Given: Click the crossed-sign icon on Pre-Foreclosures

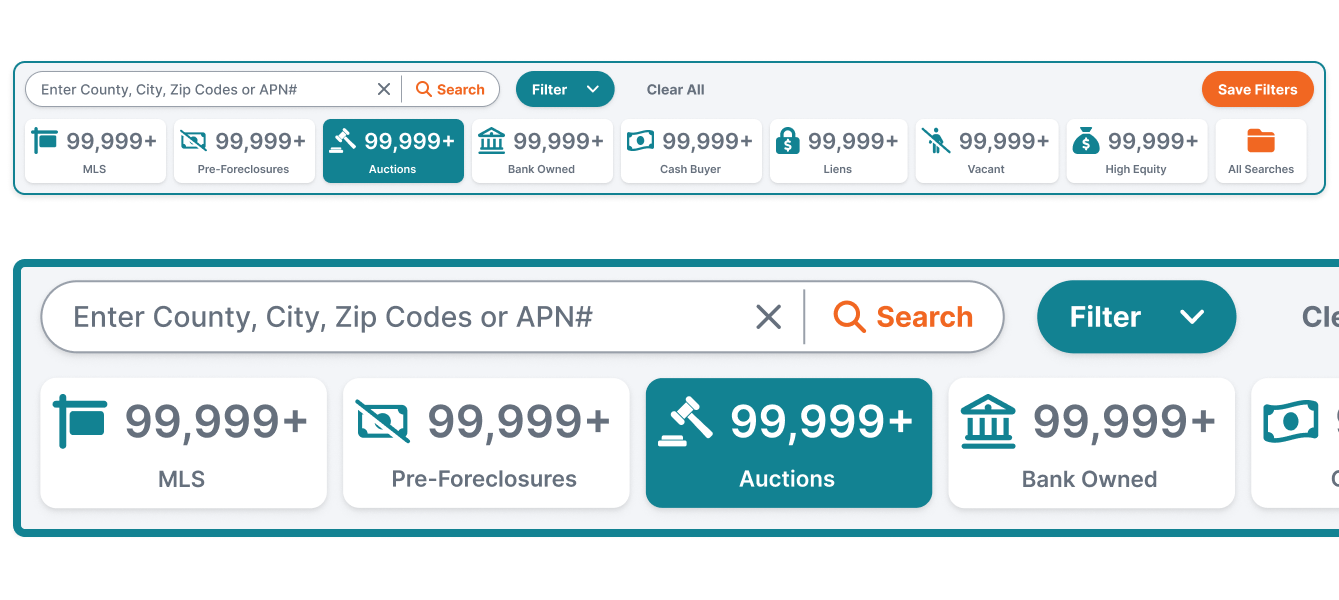Looking at the screenshot, I should point(192,140).
